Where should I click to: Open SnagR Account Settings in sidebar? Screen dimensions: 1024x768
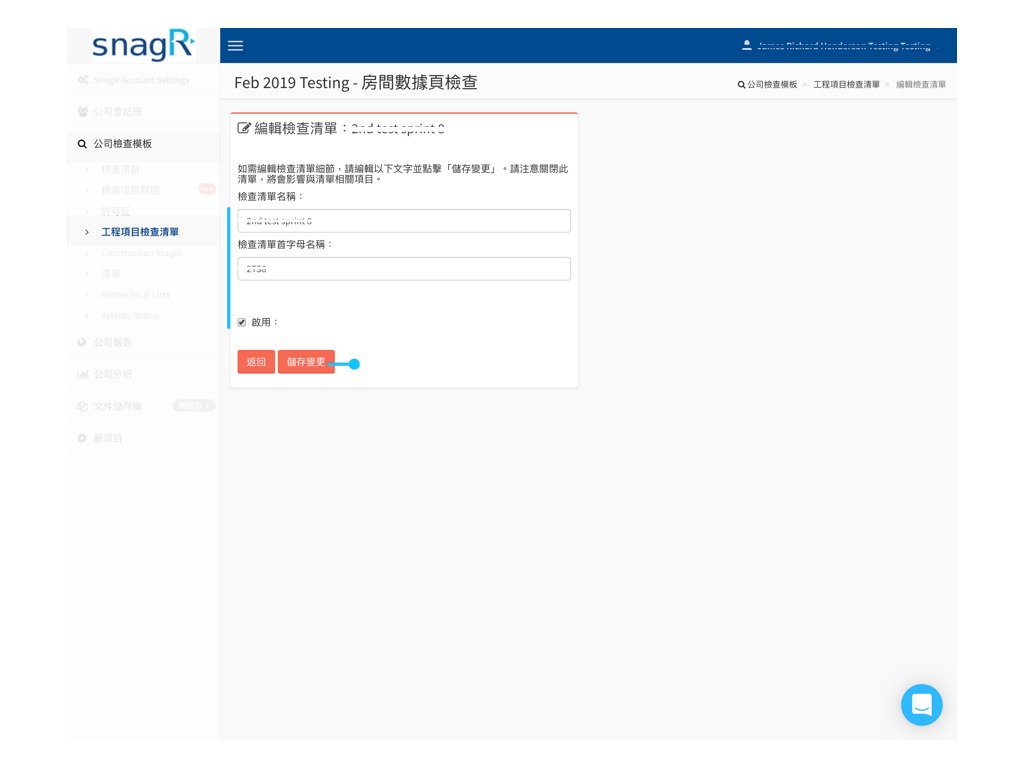pyautogui.click(x=143, y=80)
